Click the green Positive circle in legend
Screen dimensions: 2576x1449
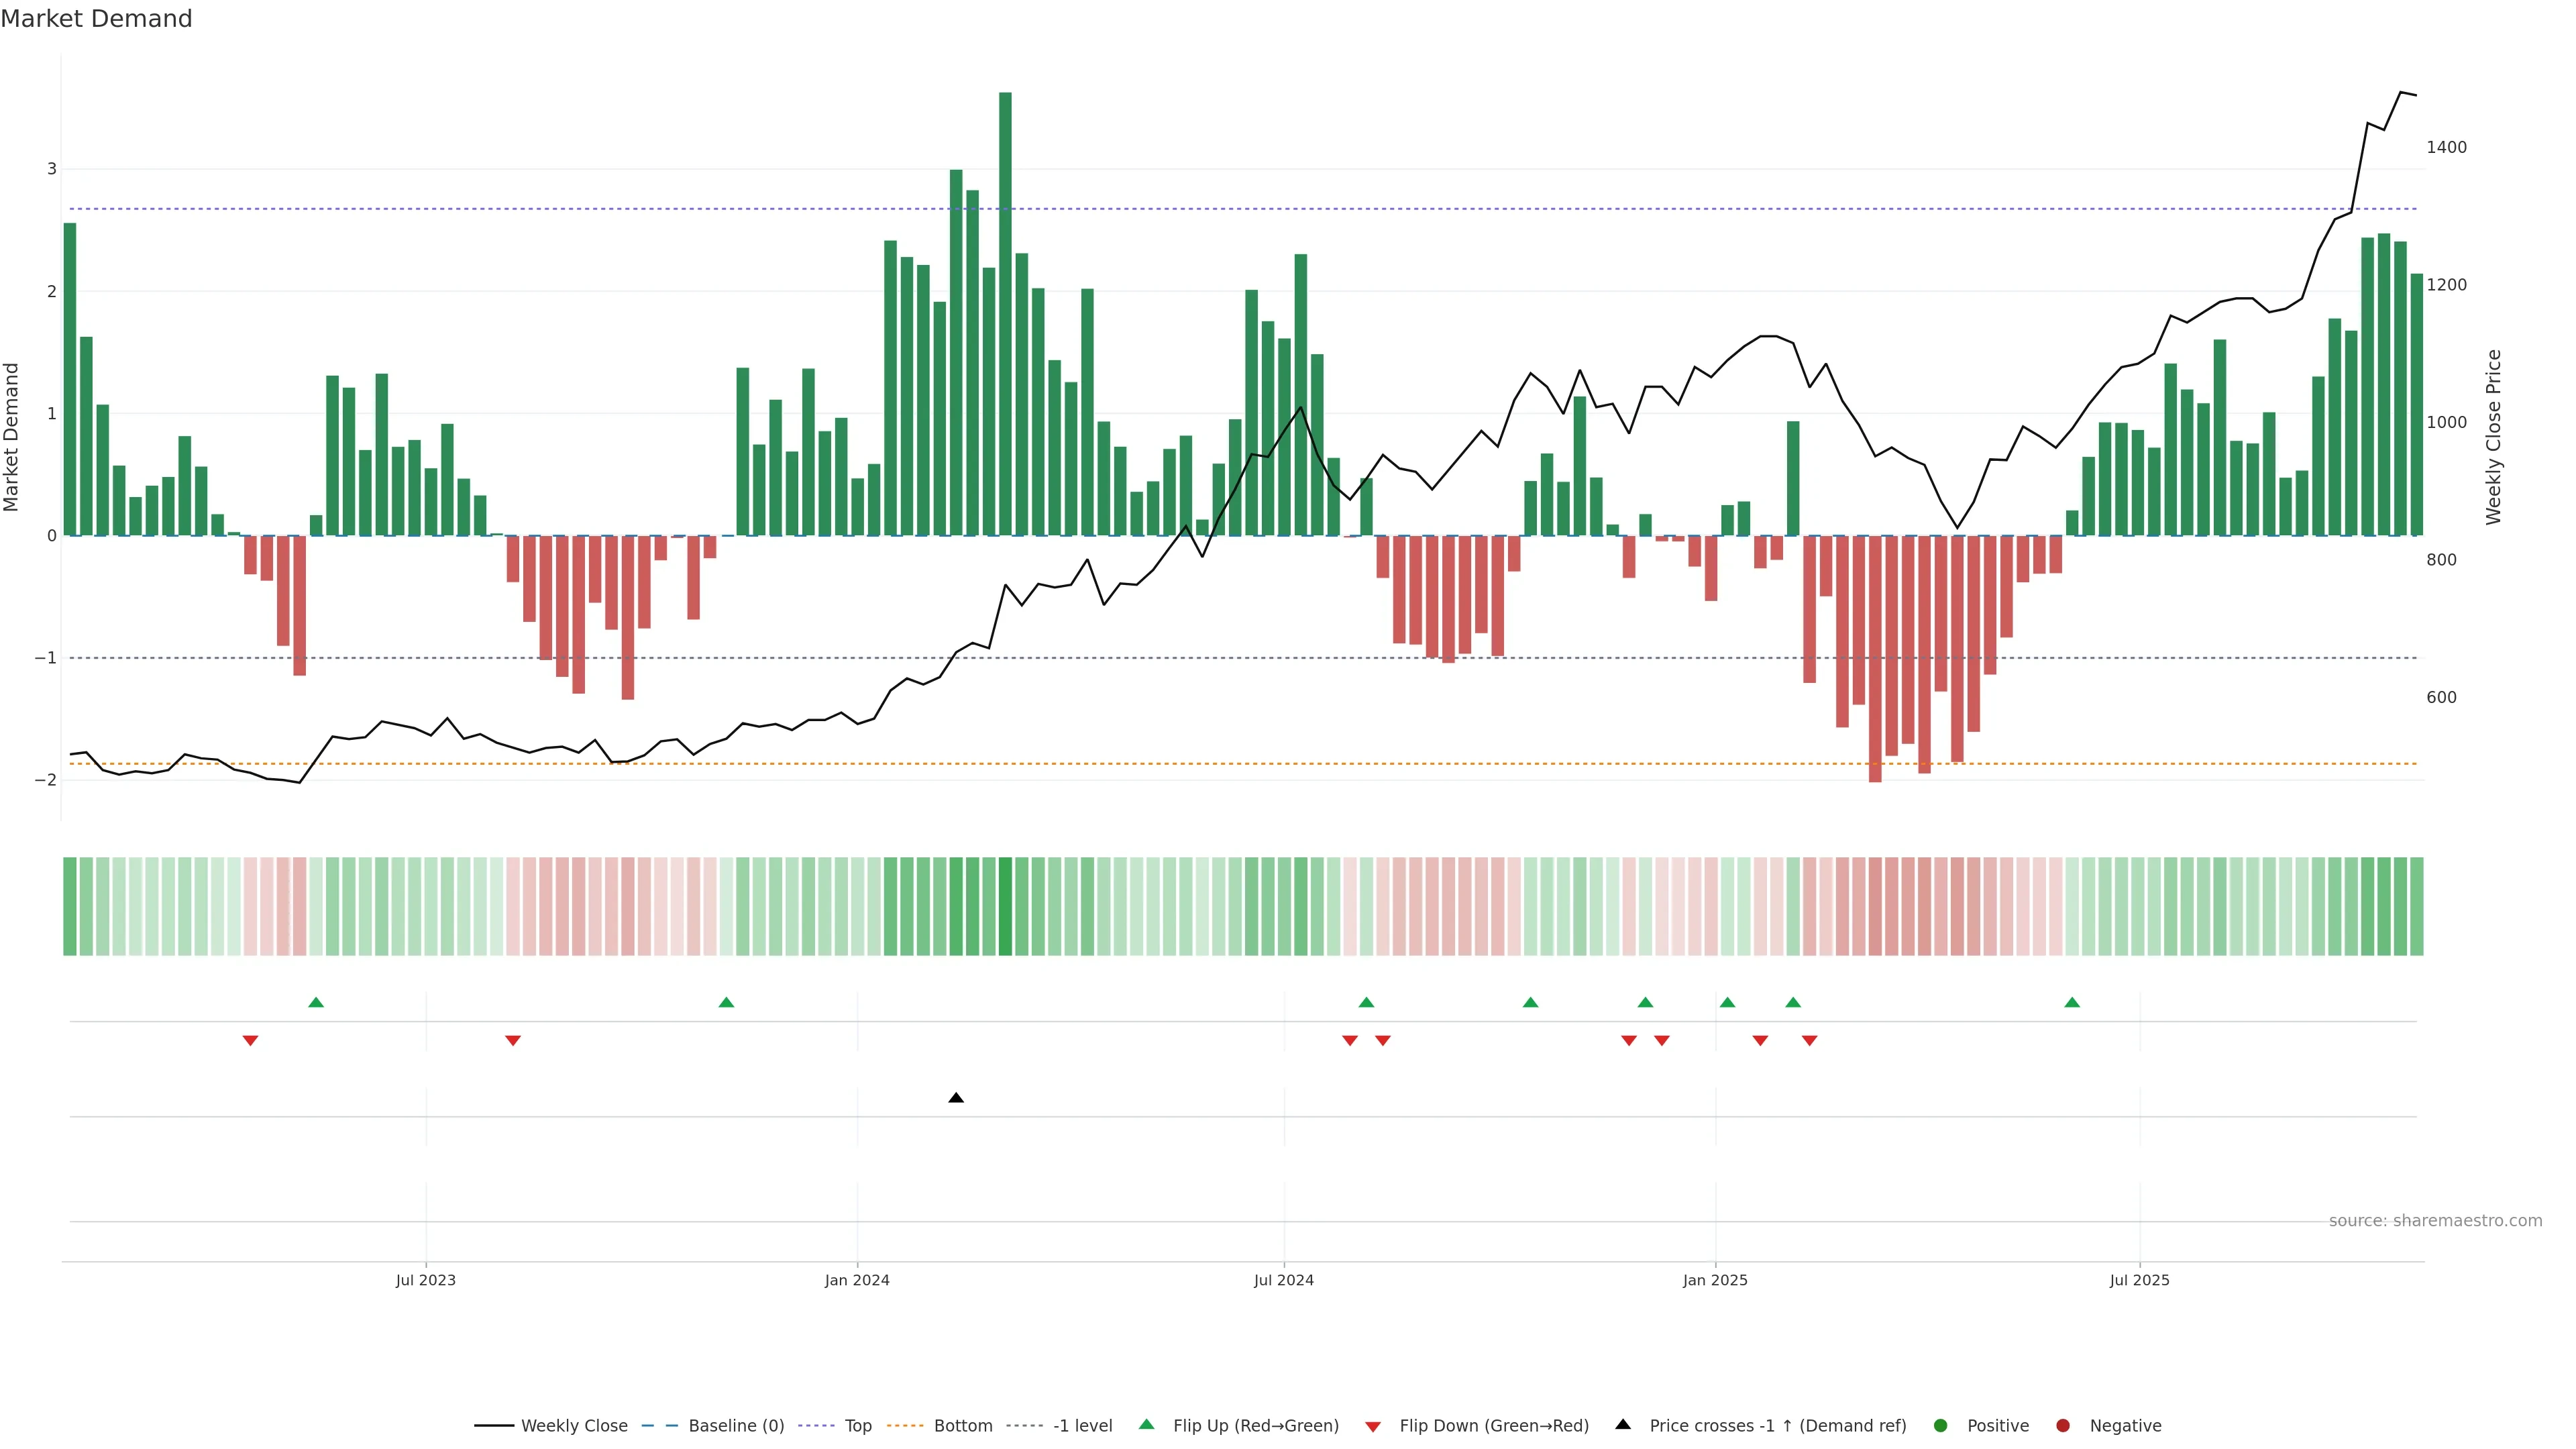coord(1941,1425)
